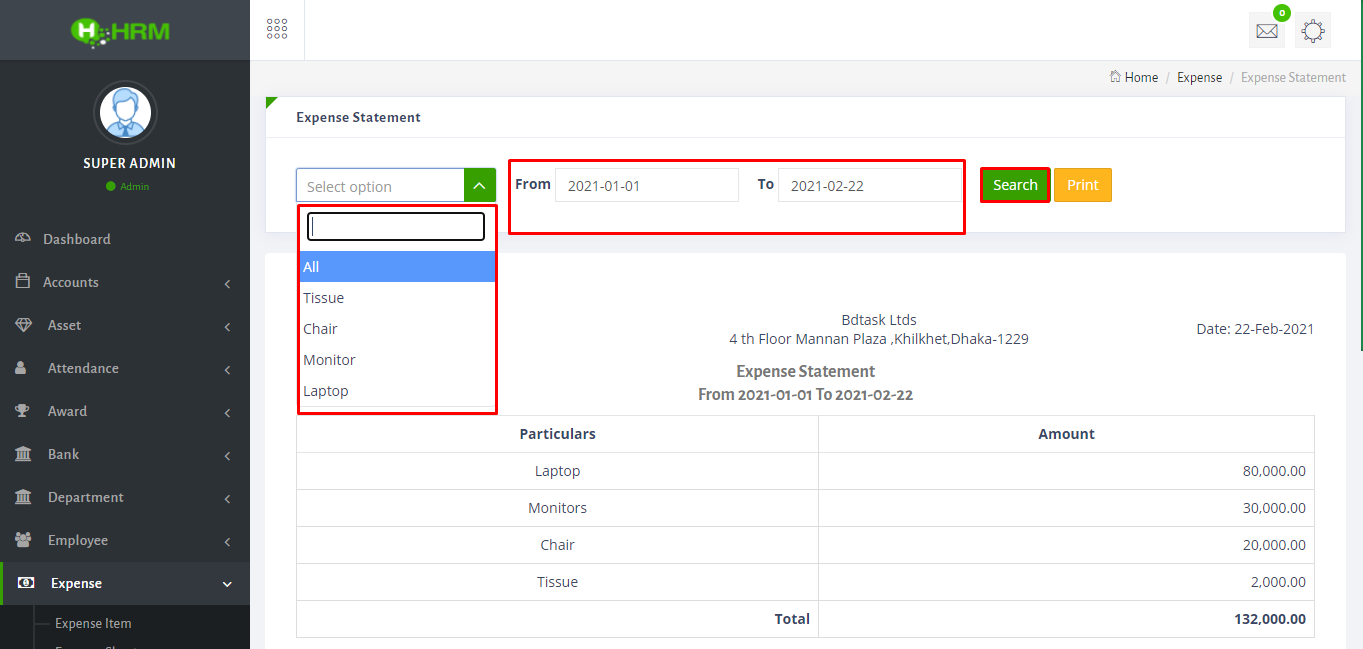
Task: Pick the All option in dropdown
Action: point(312,267)
